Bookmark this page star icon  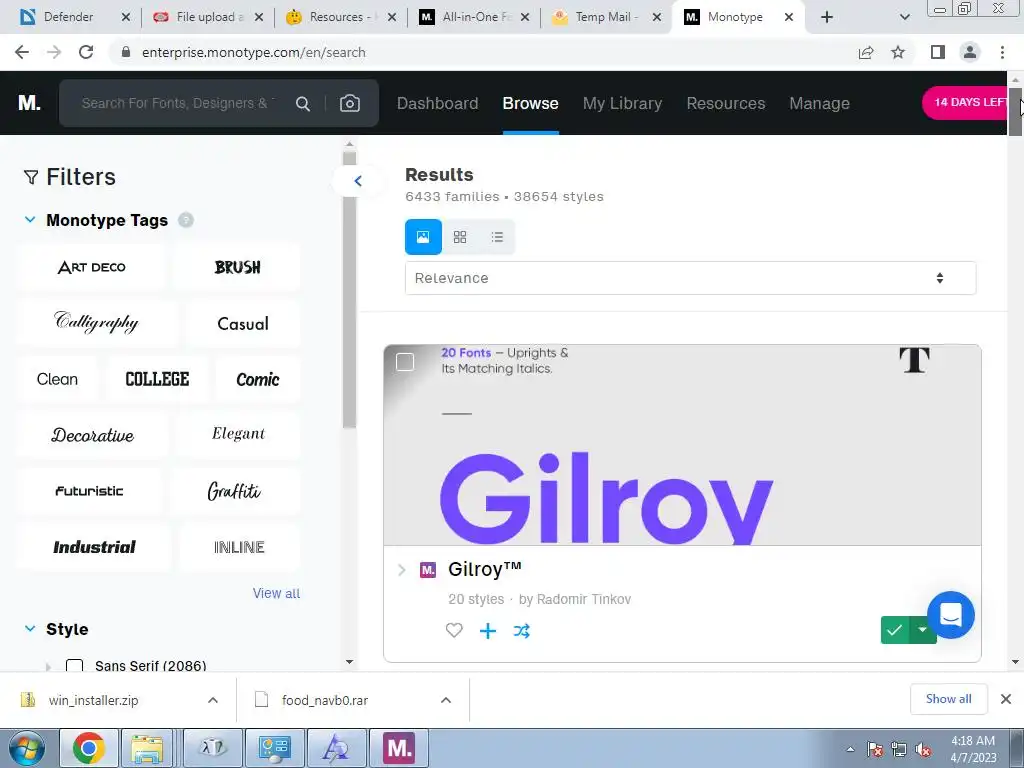[898, 52]
